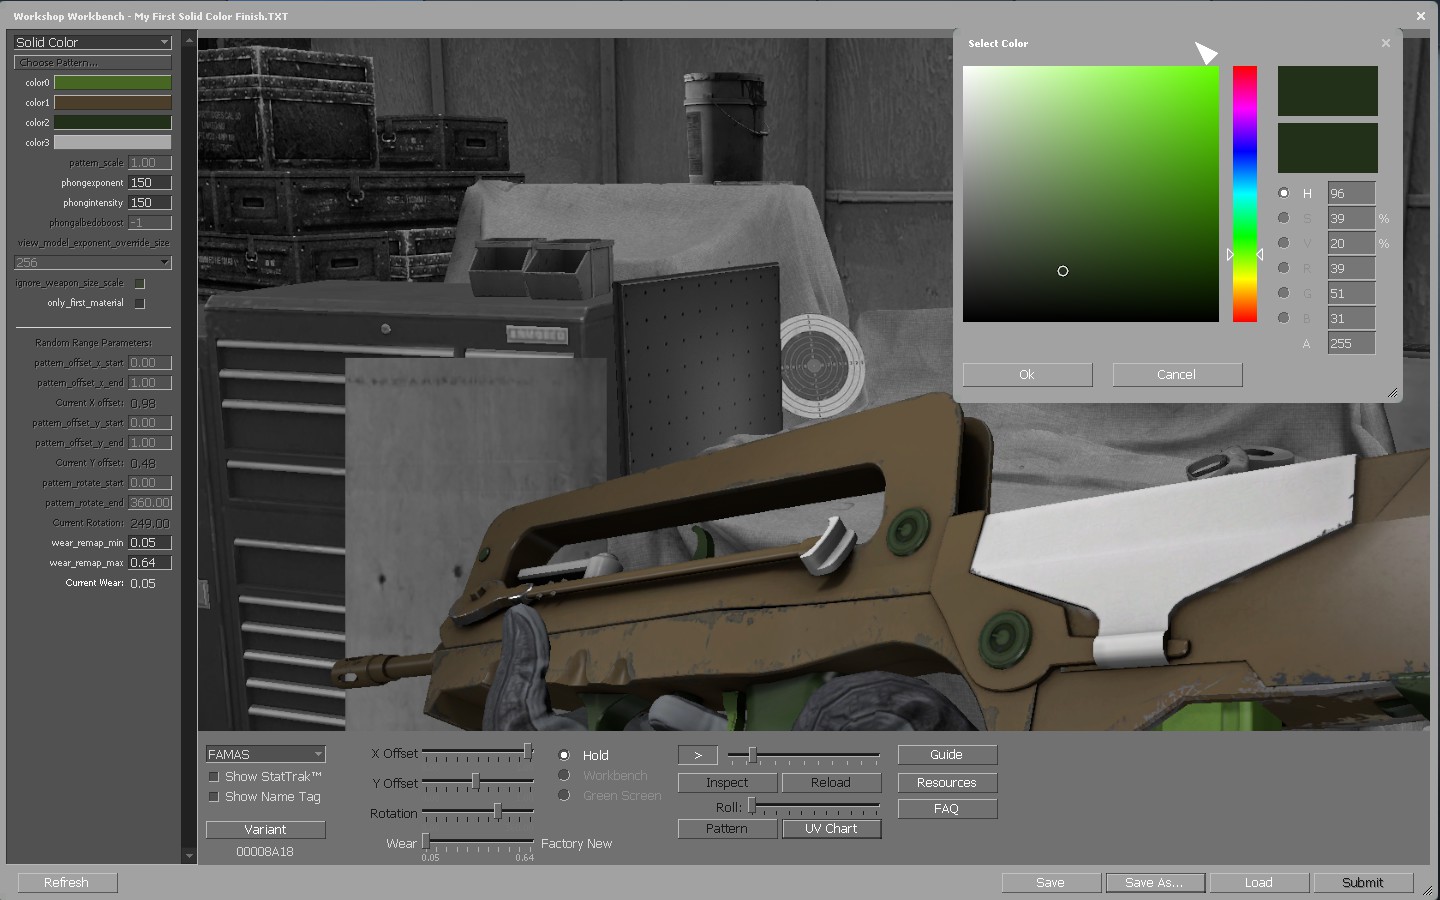
Task: Adjust the Roll slider
Action: point(813,806)
